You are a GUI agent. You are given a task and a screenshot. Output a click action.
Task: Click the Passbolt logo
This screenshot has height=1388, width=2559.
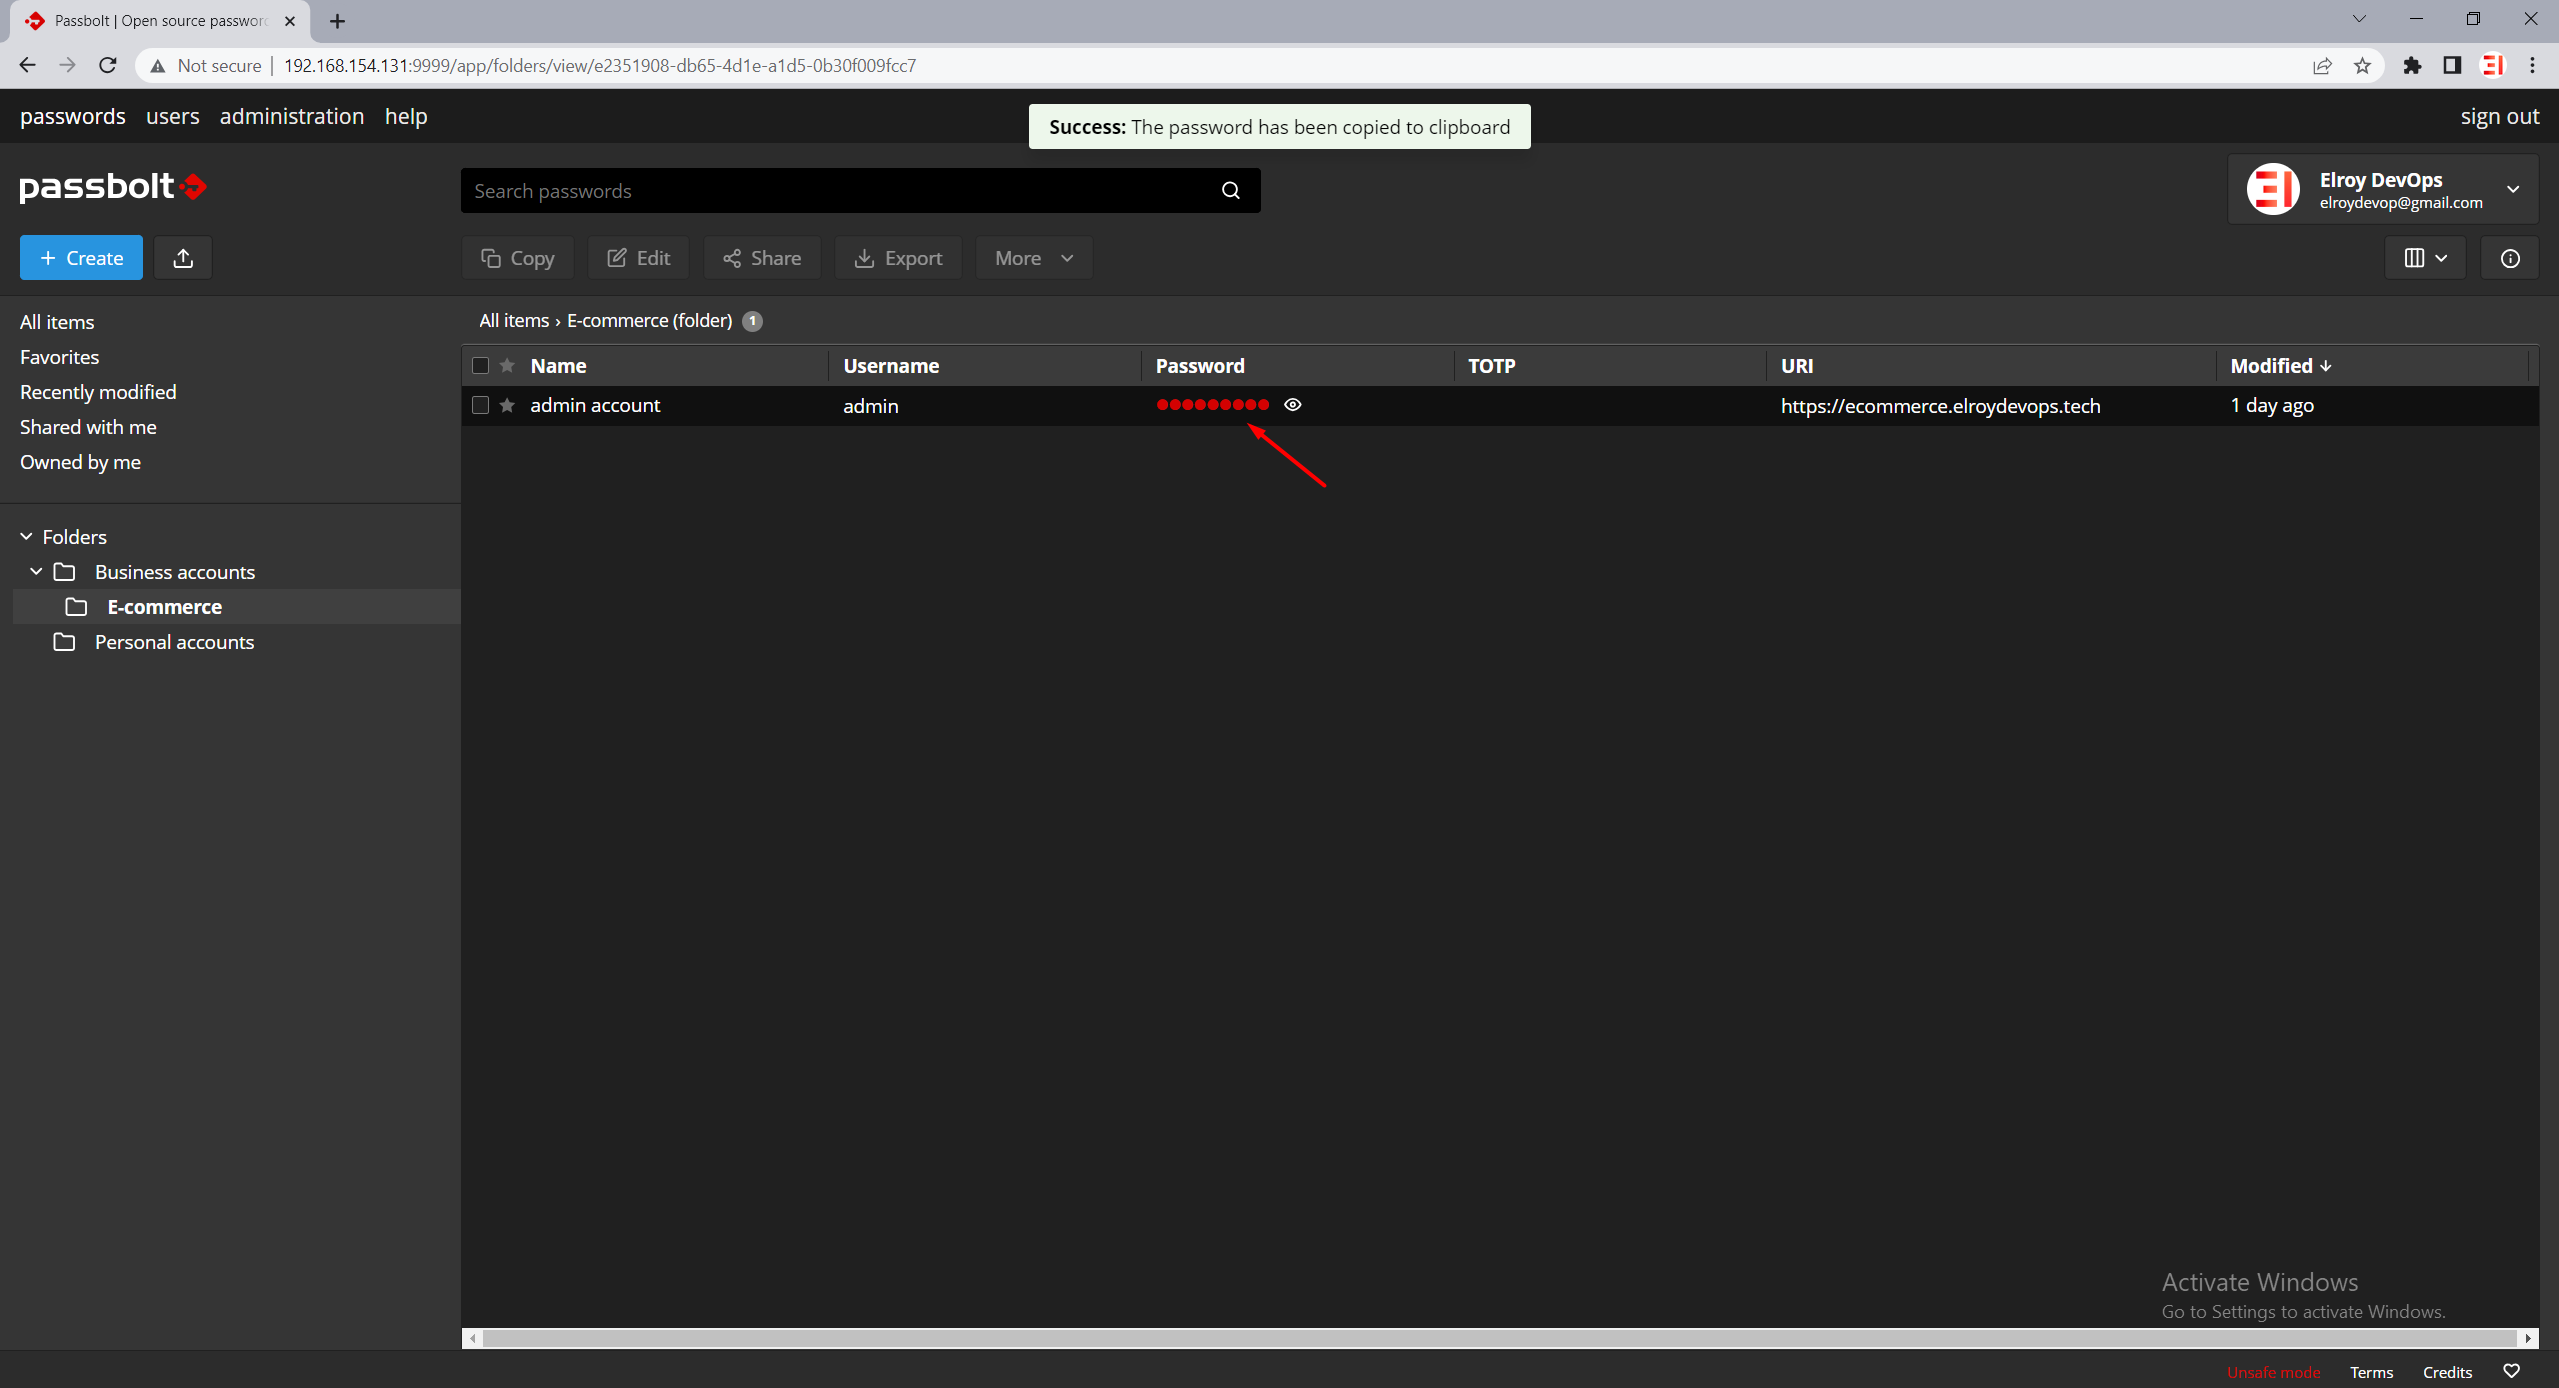click(x=113, y=186)
